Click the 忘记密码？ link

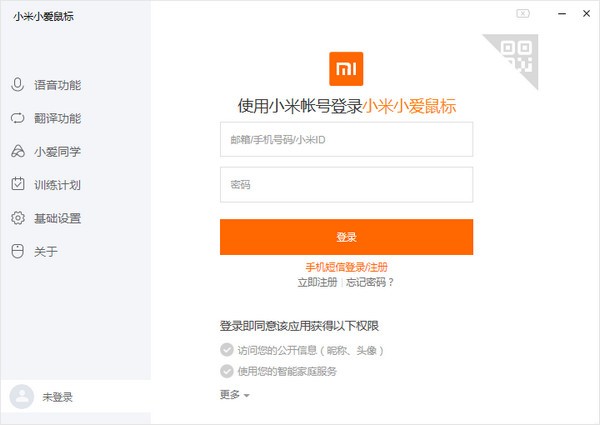coord(370,283)
